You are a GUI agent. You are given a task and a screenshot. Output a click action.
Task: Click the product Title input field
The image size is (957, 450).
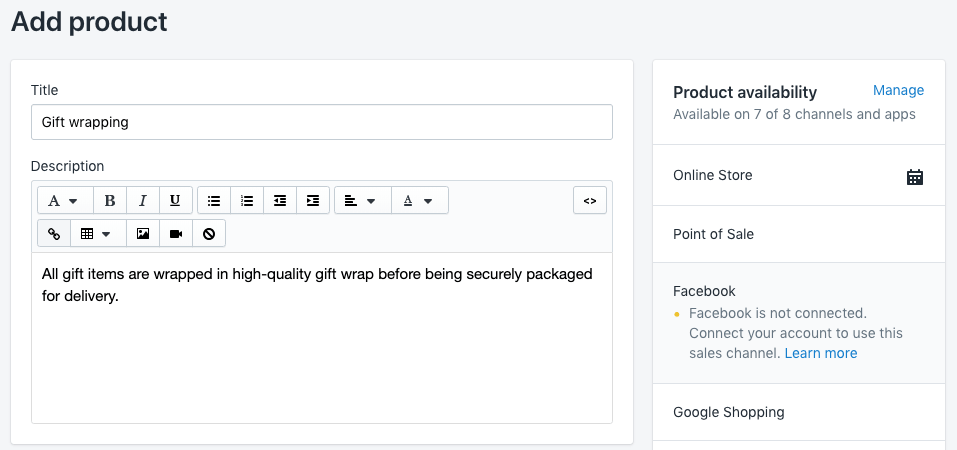click(321, 123)
